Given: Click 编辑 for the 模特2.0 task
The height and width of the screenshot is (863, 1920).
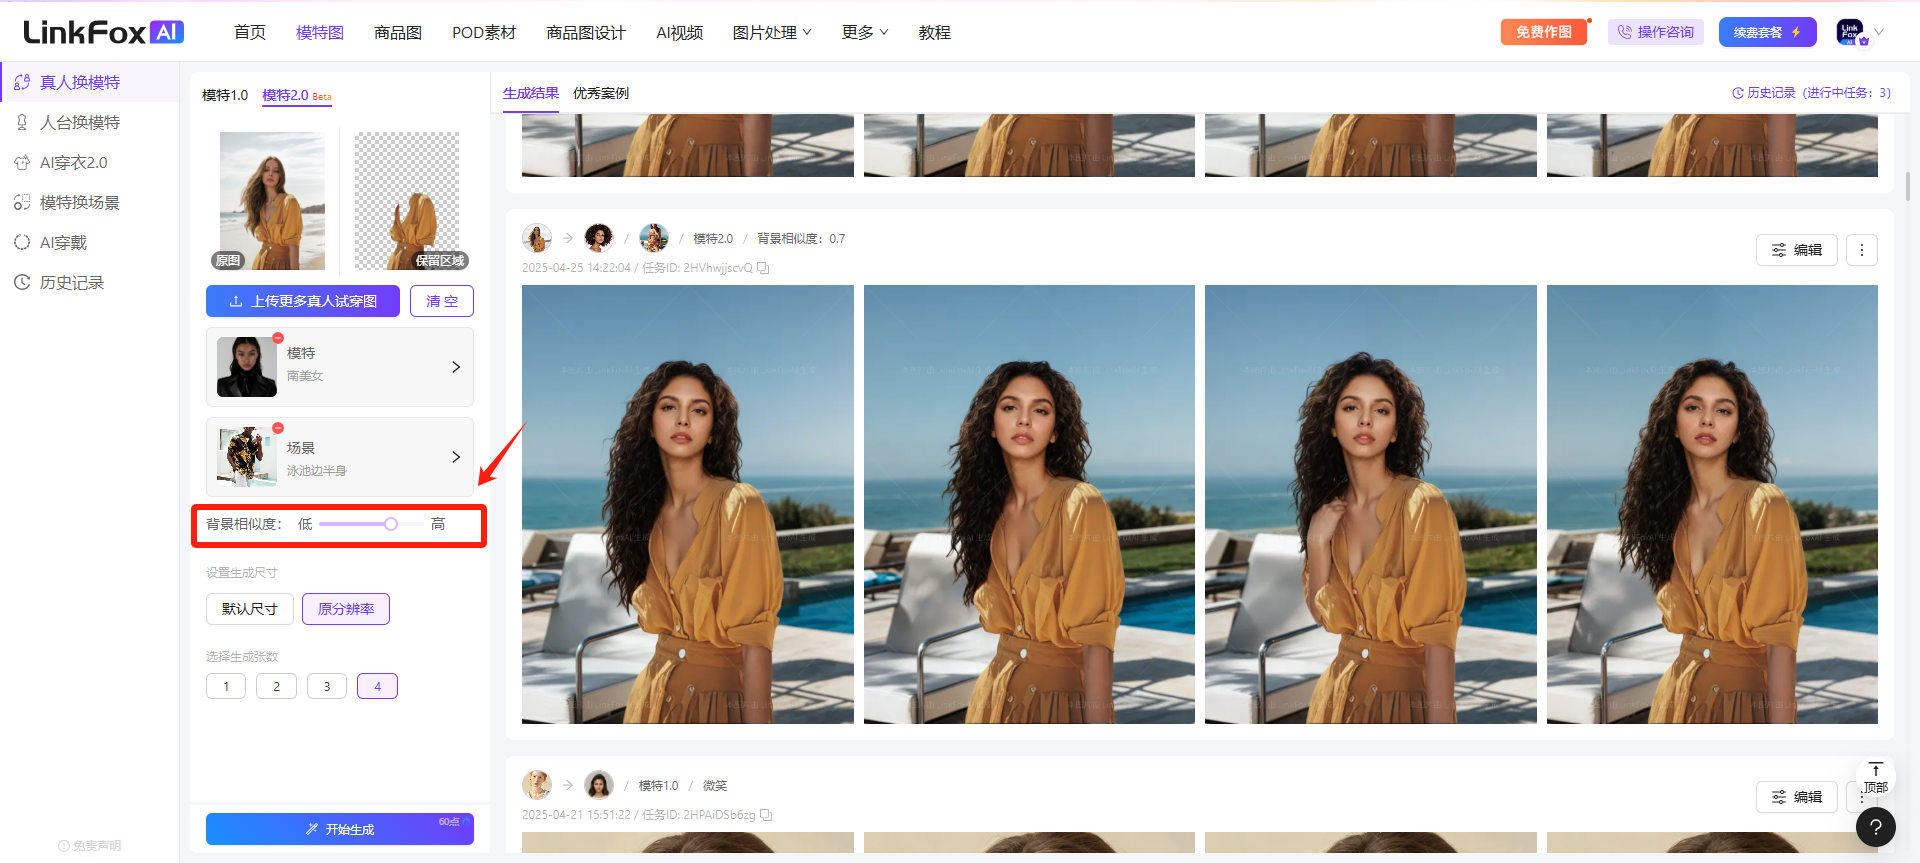Looking at the screenshot, I should coord(1797,250).
